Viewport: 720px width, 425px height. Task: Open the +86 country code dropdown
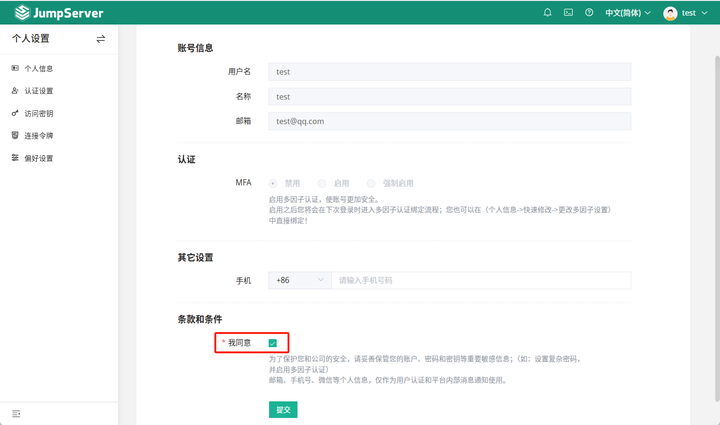coord(300,280)
